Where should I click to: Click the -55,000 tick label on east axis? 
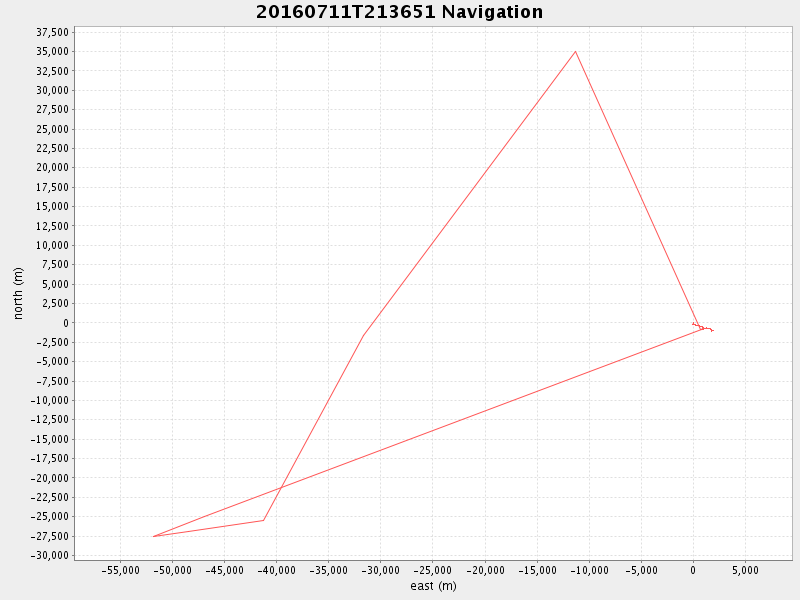tap(121, 571)
